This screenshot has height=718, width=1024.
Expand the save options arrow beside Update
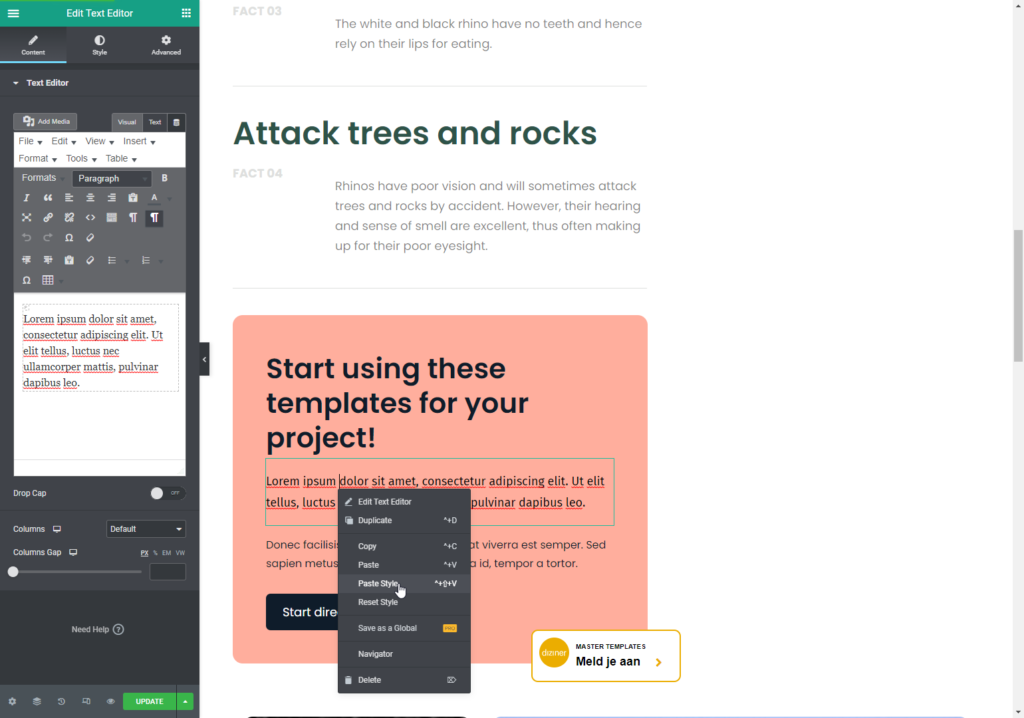coord(186,701)
